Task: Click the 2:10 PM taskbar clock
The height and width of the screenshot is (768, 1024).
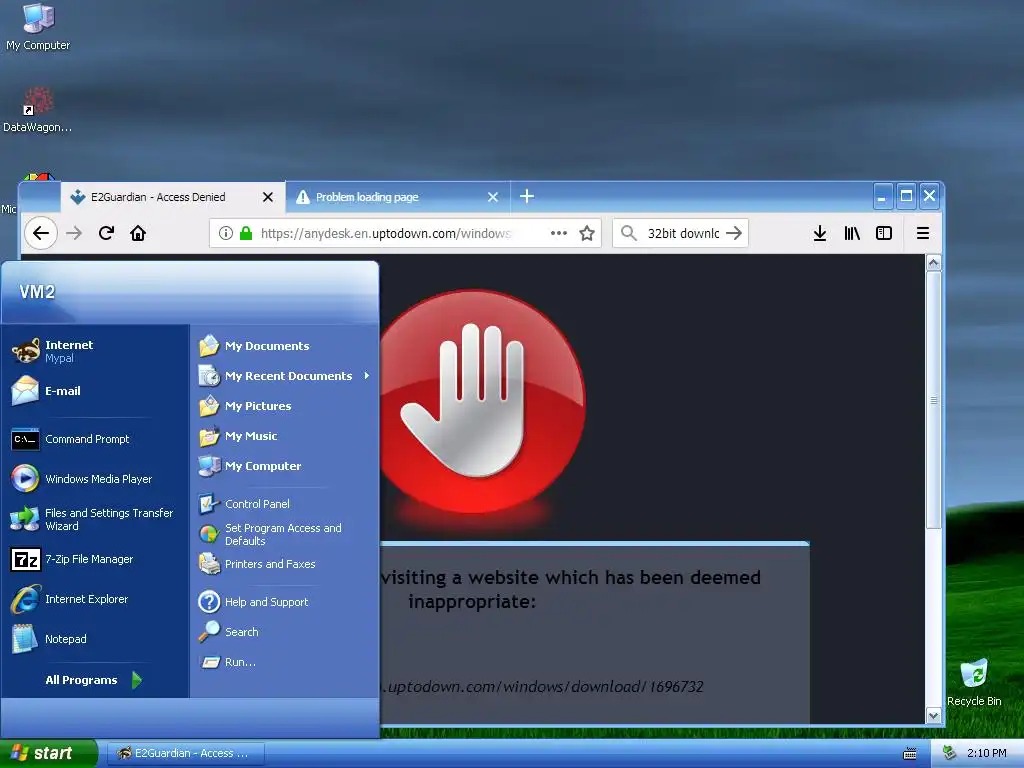Action: 987,753
